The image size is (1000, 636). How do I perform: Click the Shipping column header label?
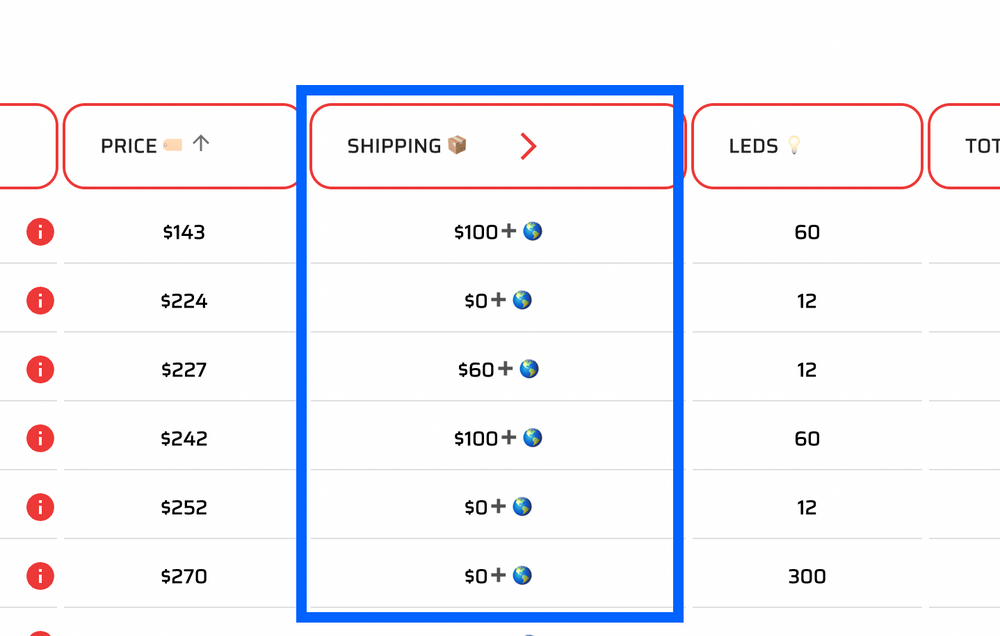point(394,146)
